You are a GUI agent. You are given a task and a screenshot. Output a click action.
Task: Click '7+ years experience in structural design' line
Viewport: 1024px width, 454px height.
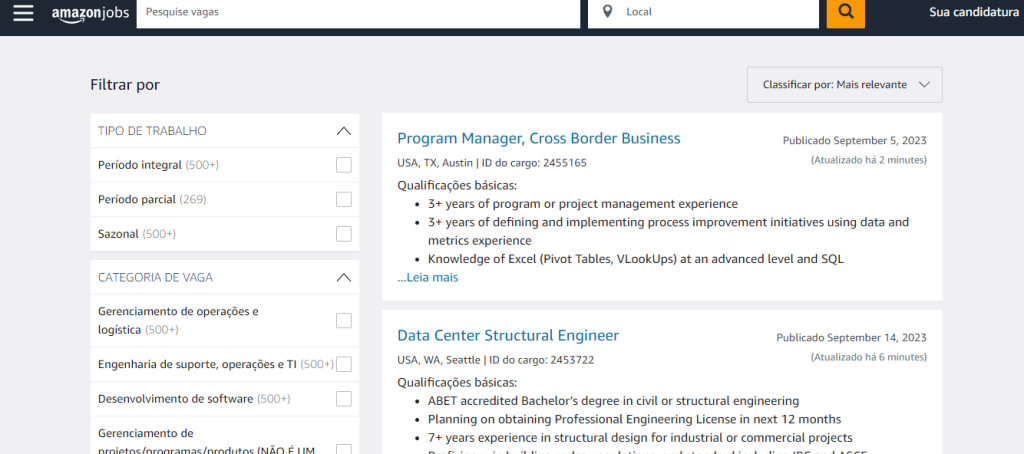pos(640,438)
